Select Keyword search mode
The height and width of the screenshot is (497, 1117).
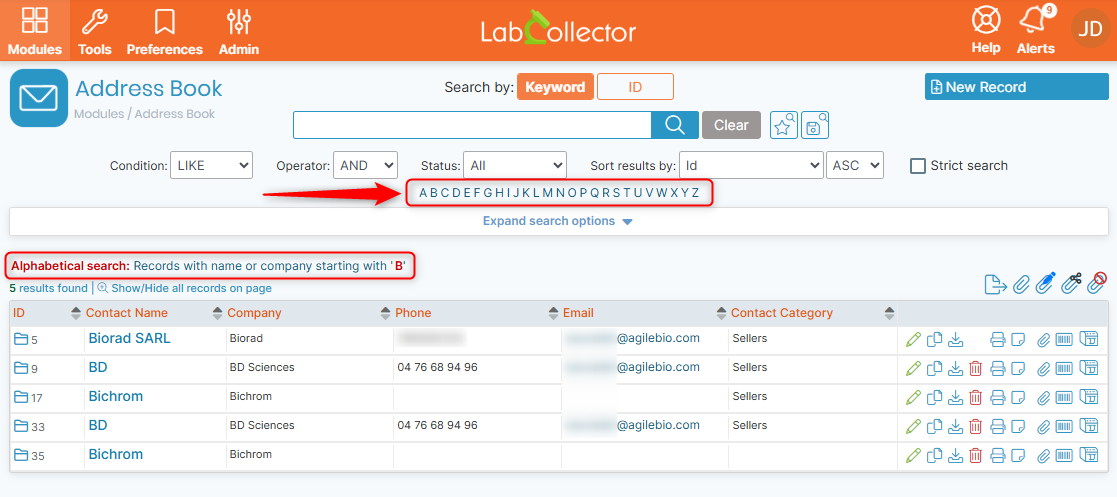point(555,87)
